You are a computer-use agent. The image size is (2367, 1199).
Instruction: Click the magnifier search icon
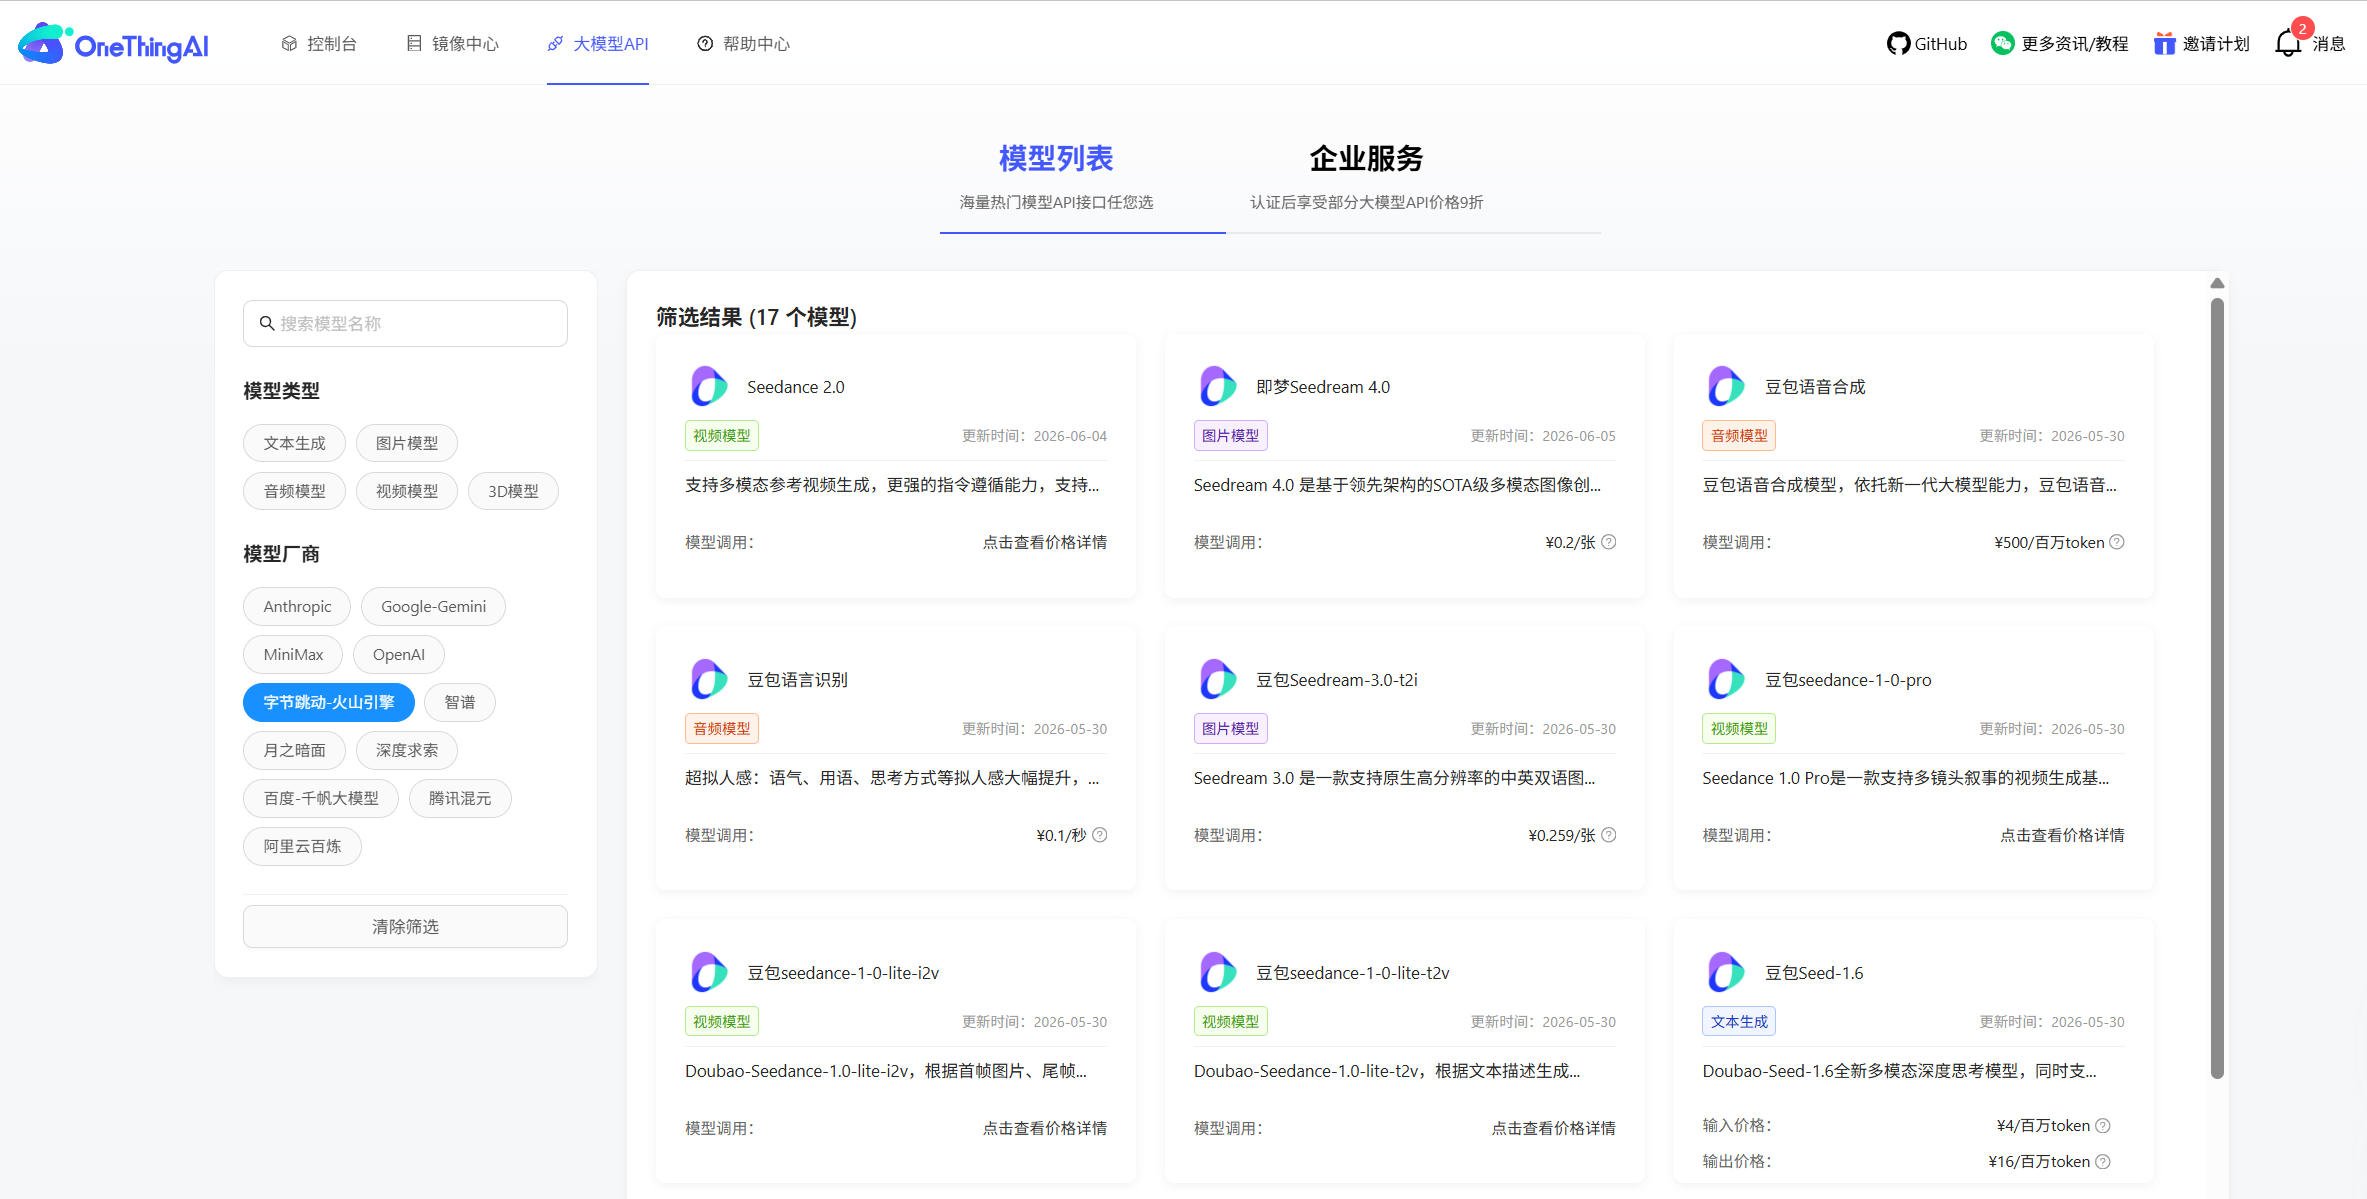[x=267, y=323]
